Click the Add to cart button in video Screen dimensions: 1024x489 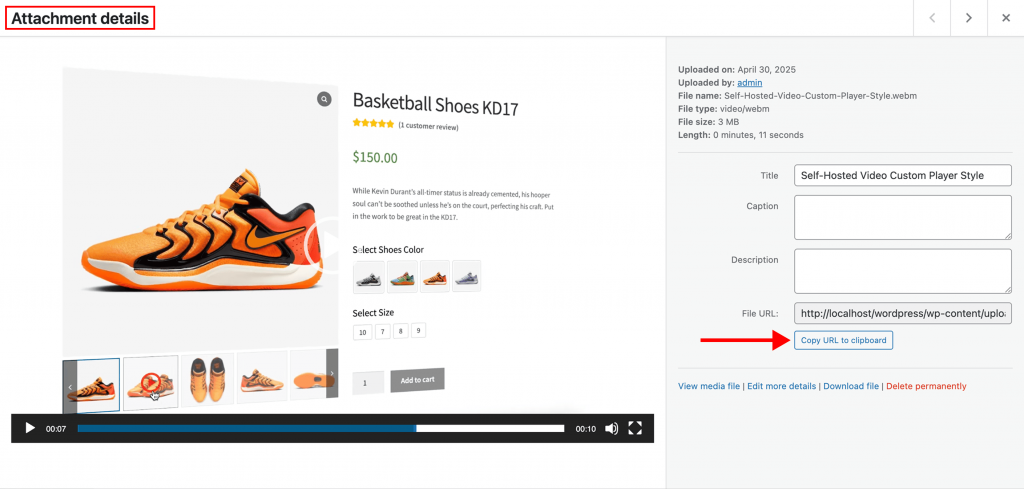[x=417, y=380]
